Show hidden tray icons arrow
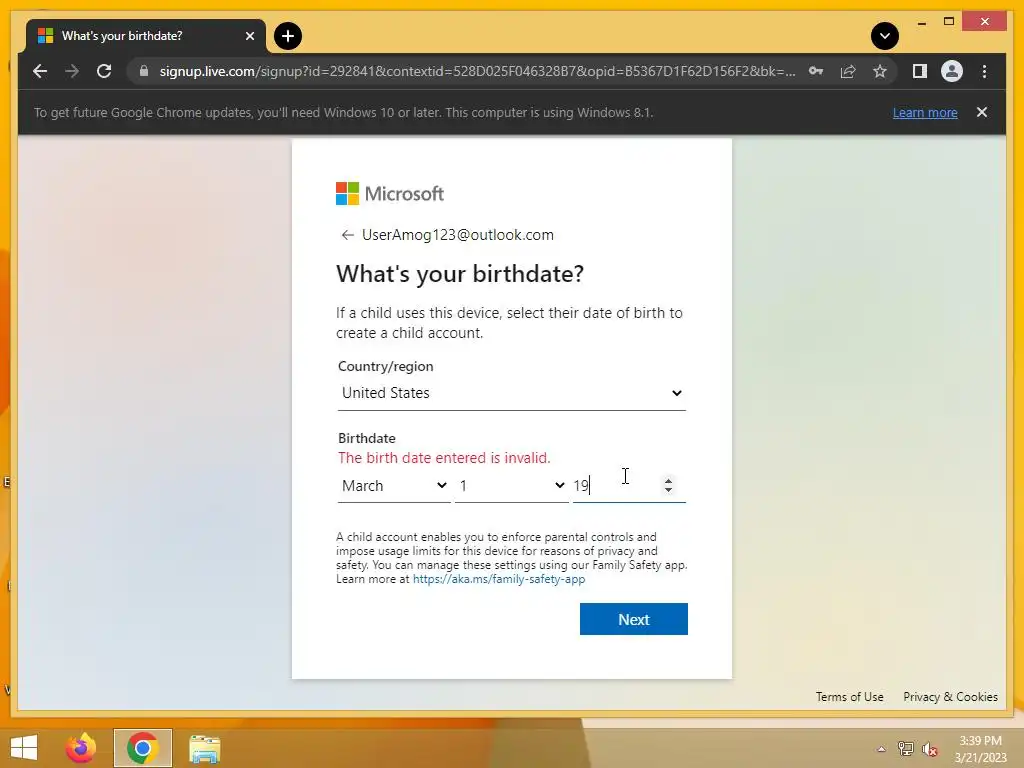The width and height of the screenshot is (1024, 768). click(881, 749)
